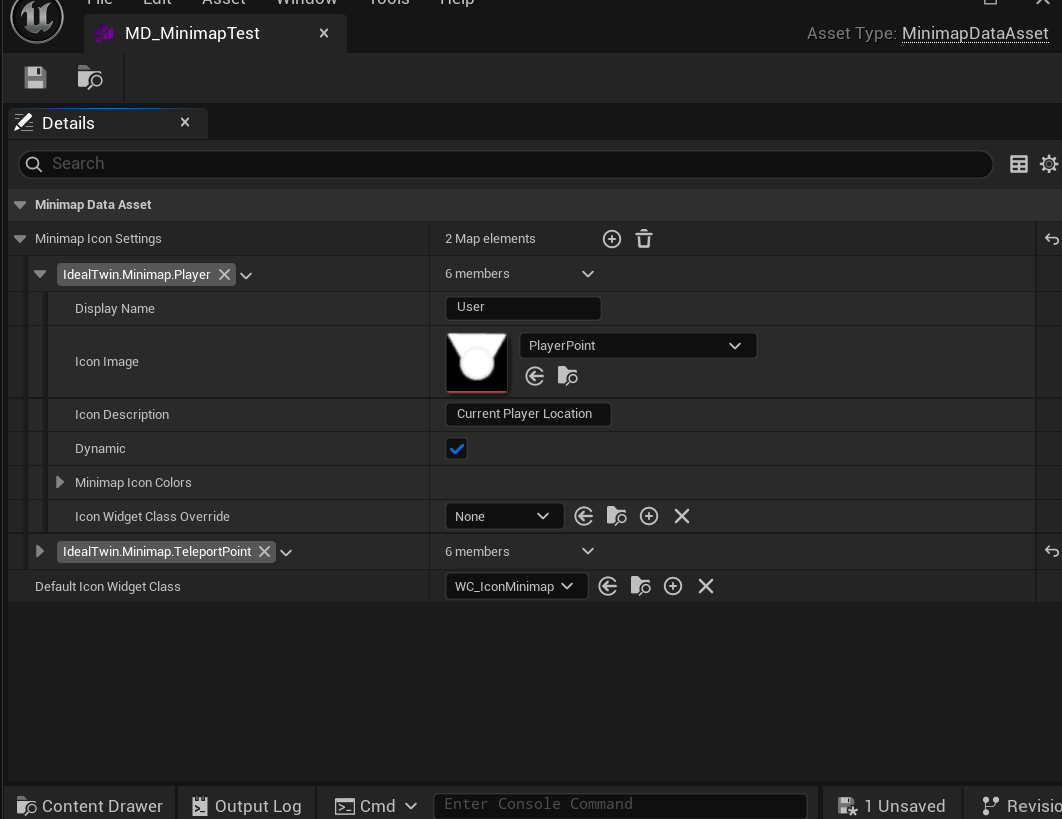The height and width of the screenshot is (819, 1062).
Task: Use selected asset arrow for Icon Image
Action: [x=535, y=376]
